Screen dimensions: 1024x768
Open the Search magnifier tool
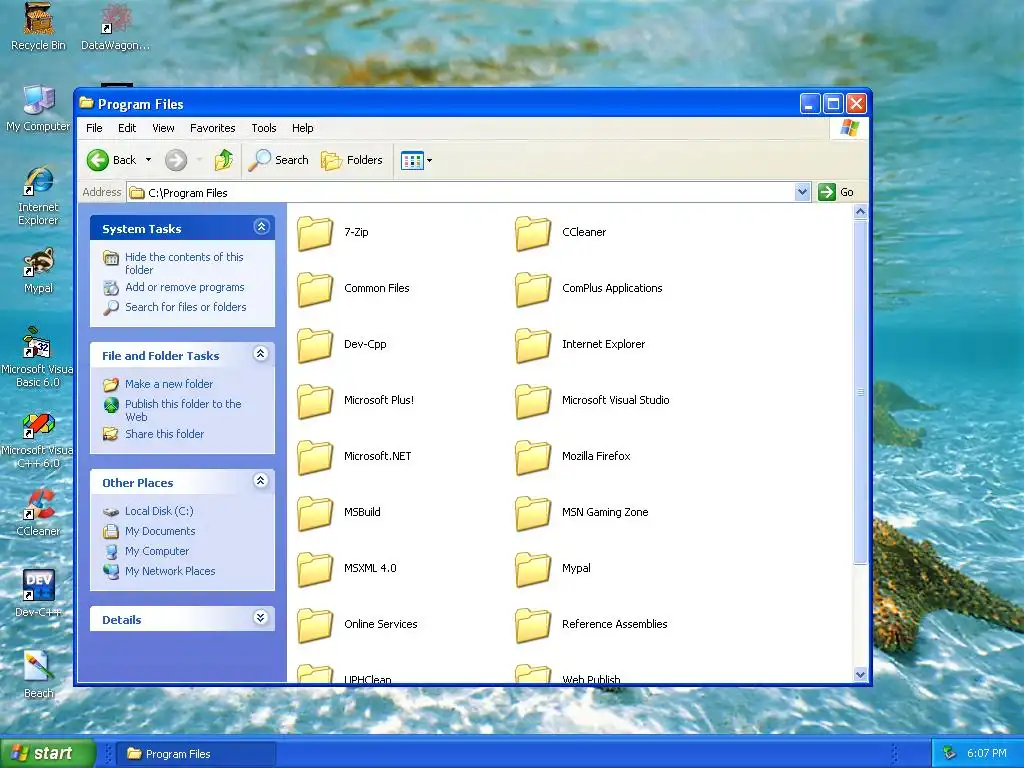(x=278, y=160)
